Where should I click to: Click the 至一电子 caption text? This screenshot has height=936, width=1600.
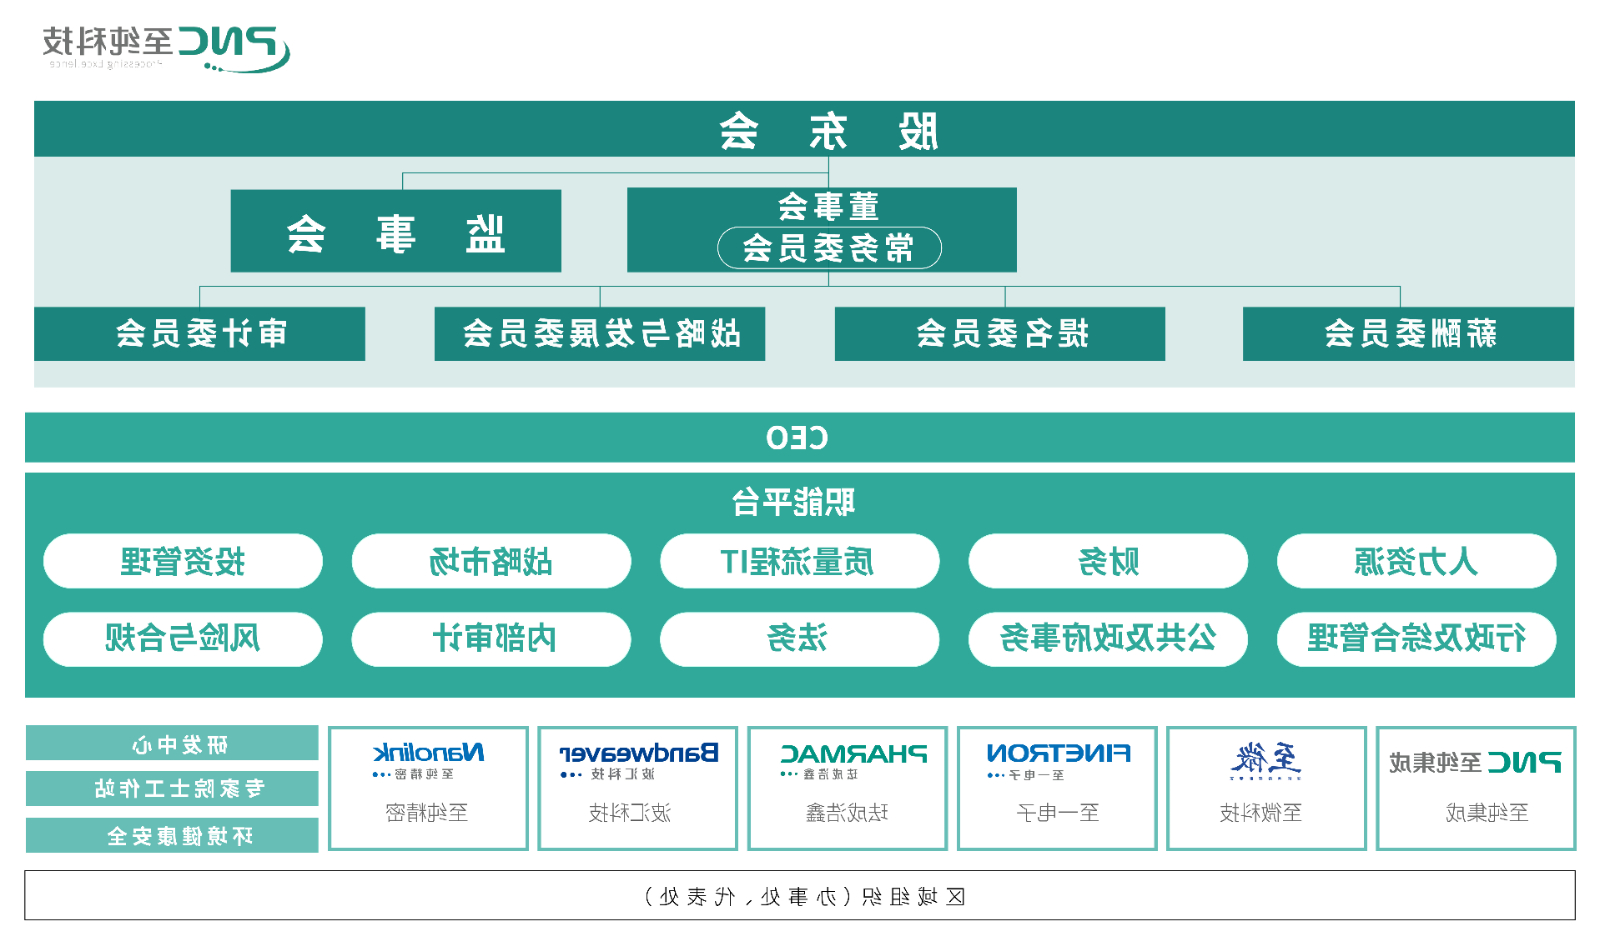tap(1058, 813)
